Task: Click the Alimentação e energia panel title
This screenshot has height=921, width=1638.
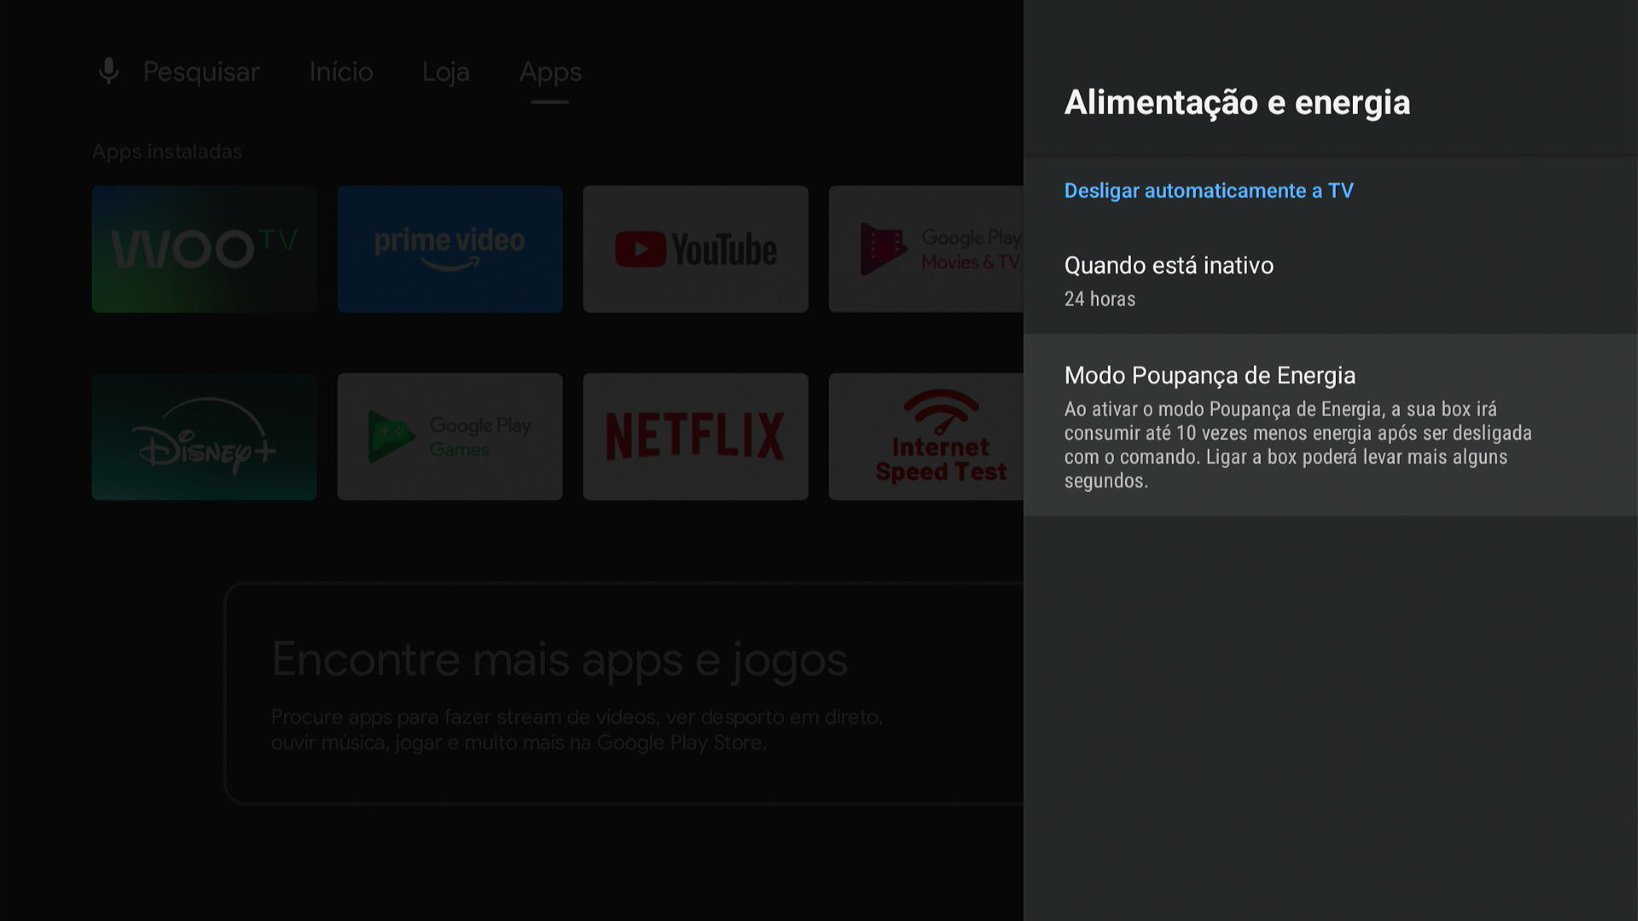Action: click(x=1237, y=102)
